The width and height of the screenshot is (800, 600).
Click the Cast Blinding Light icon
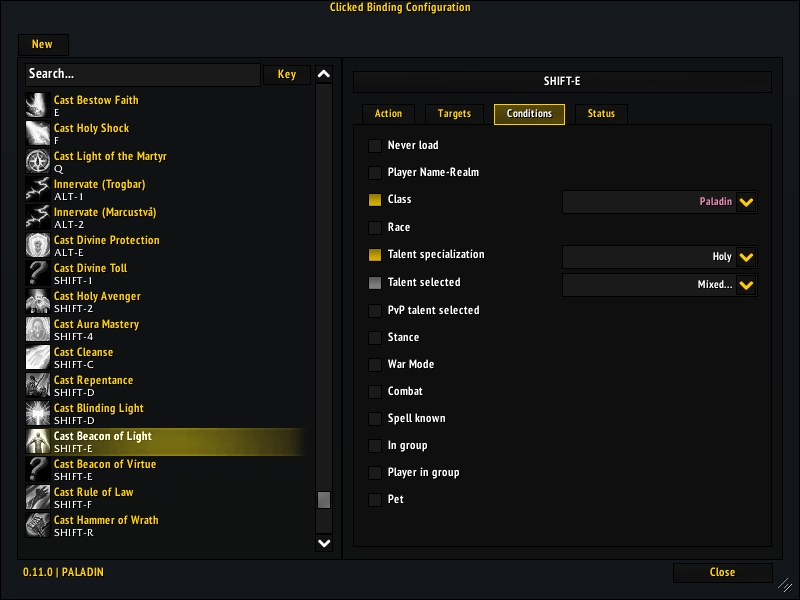click(38, 413)
